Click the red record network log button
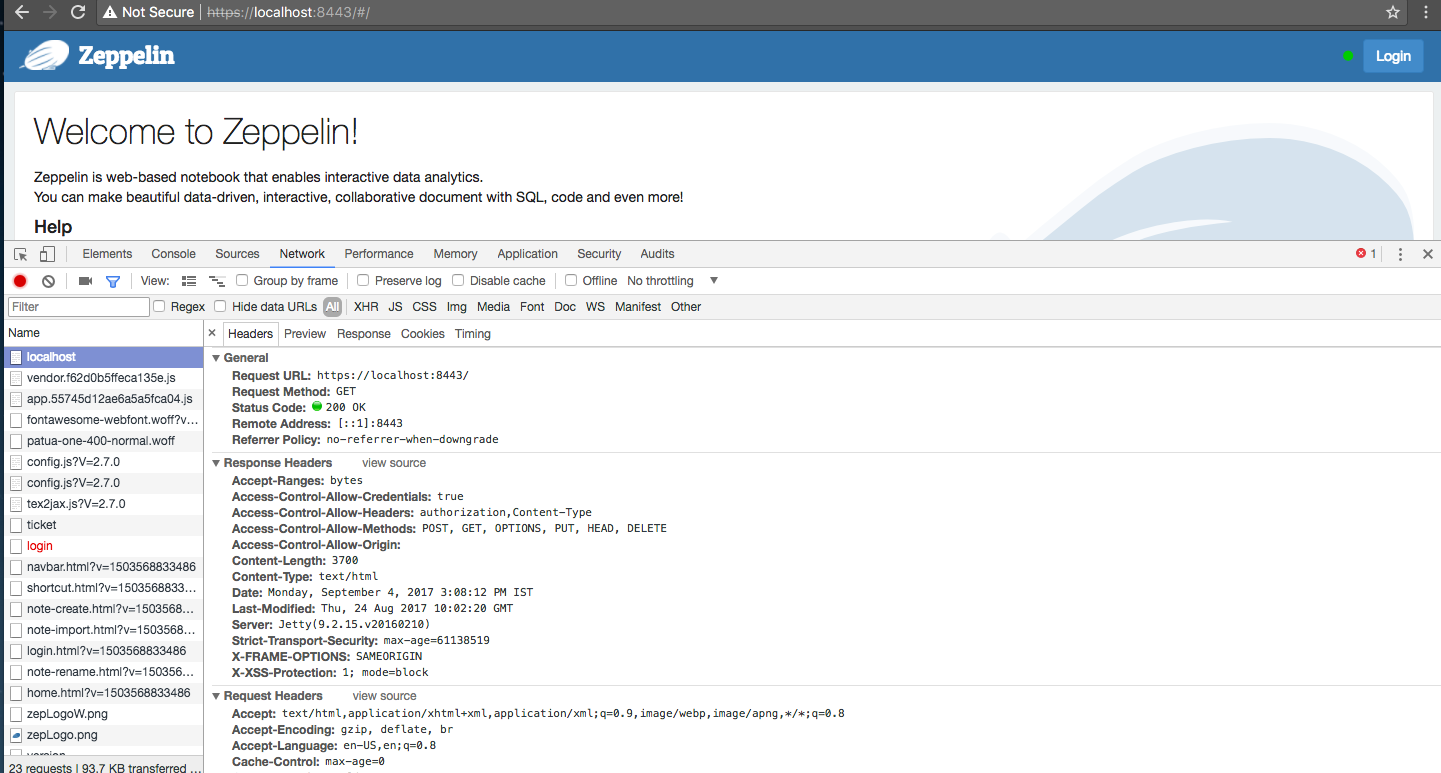This screenshot has width=1441, height=773. (x=20, y=281)
